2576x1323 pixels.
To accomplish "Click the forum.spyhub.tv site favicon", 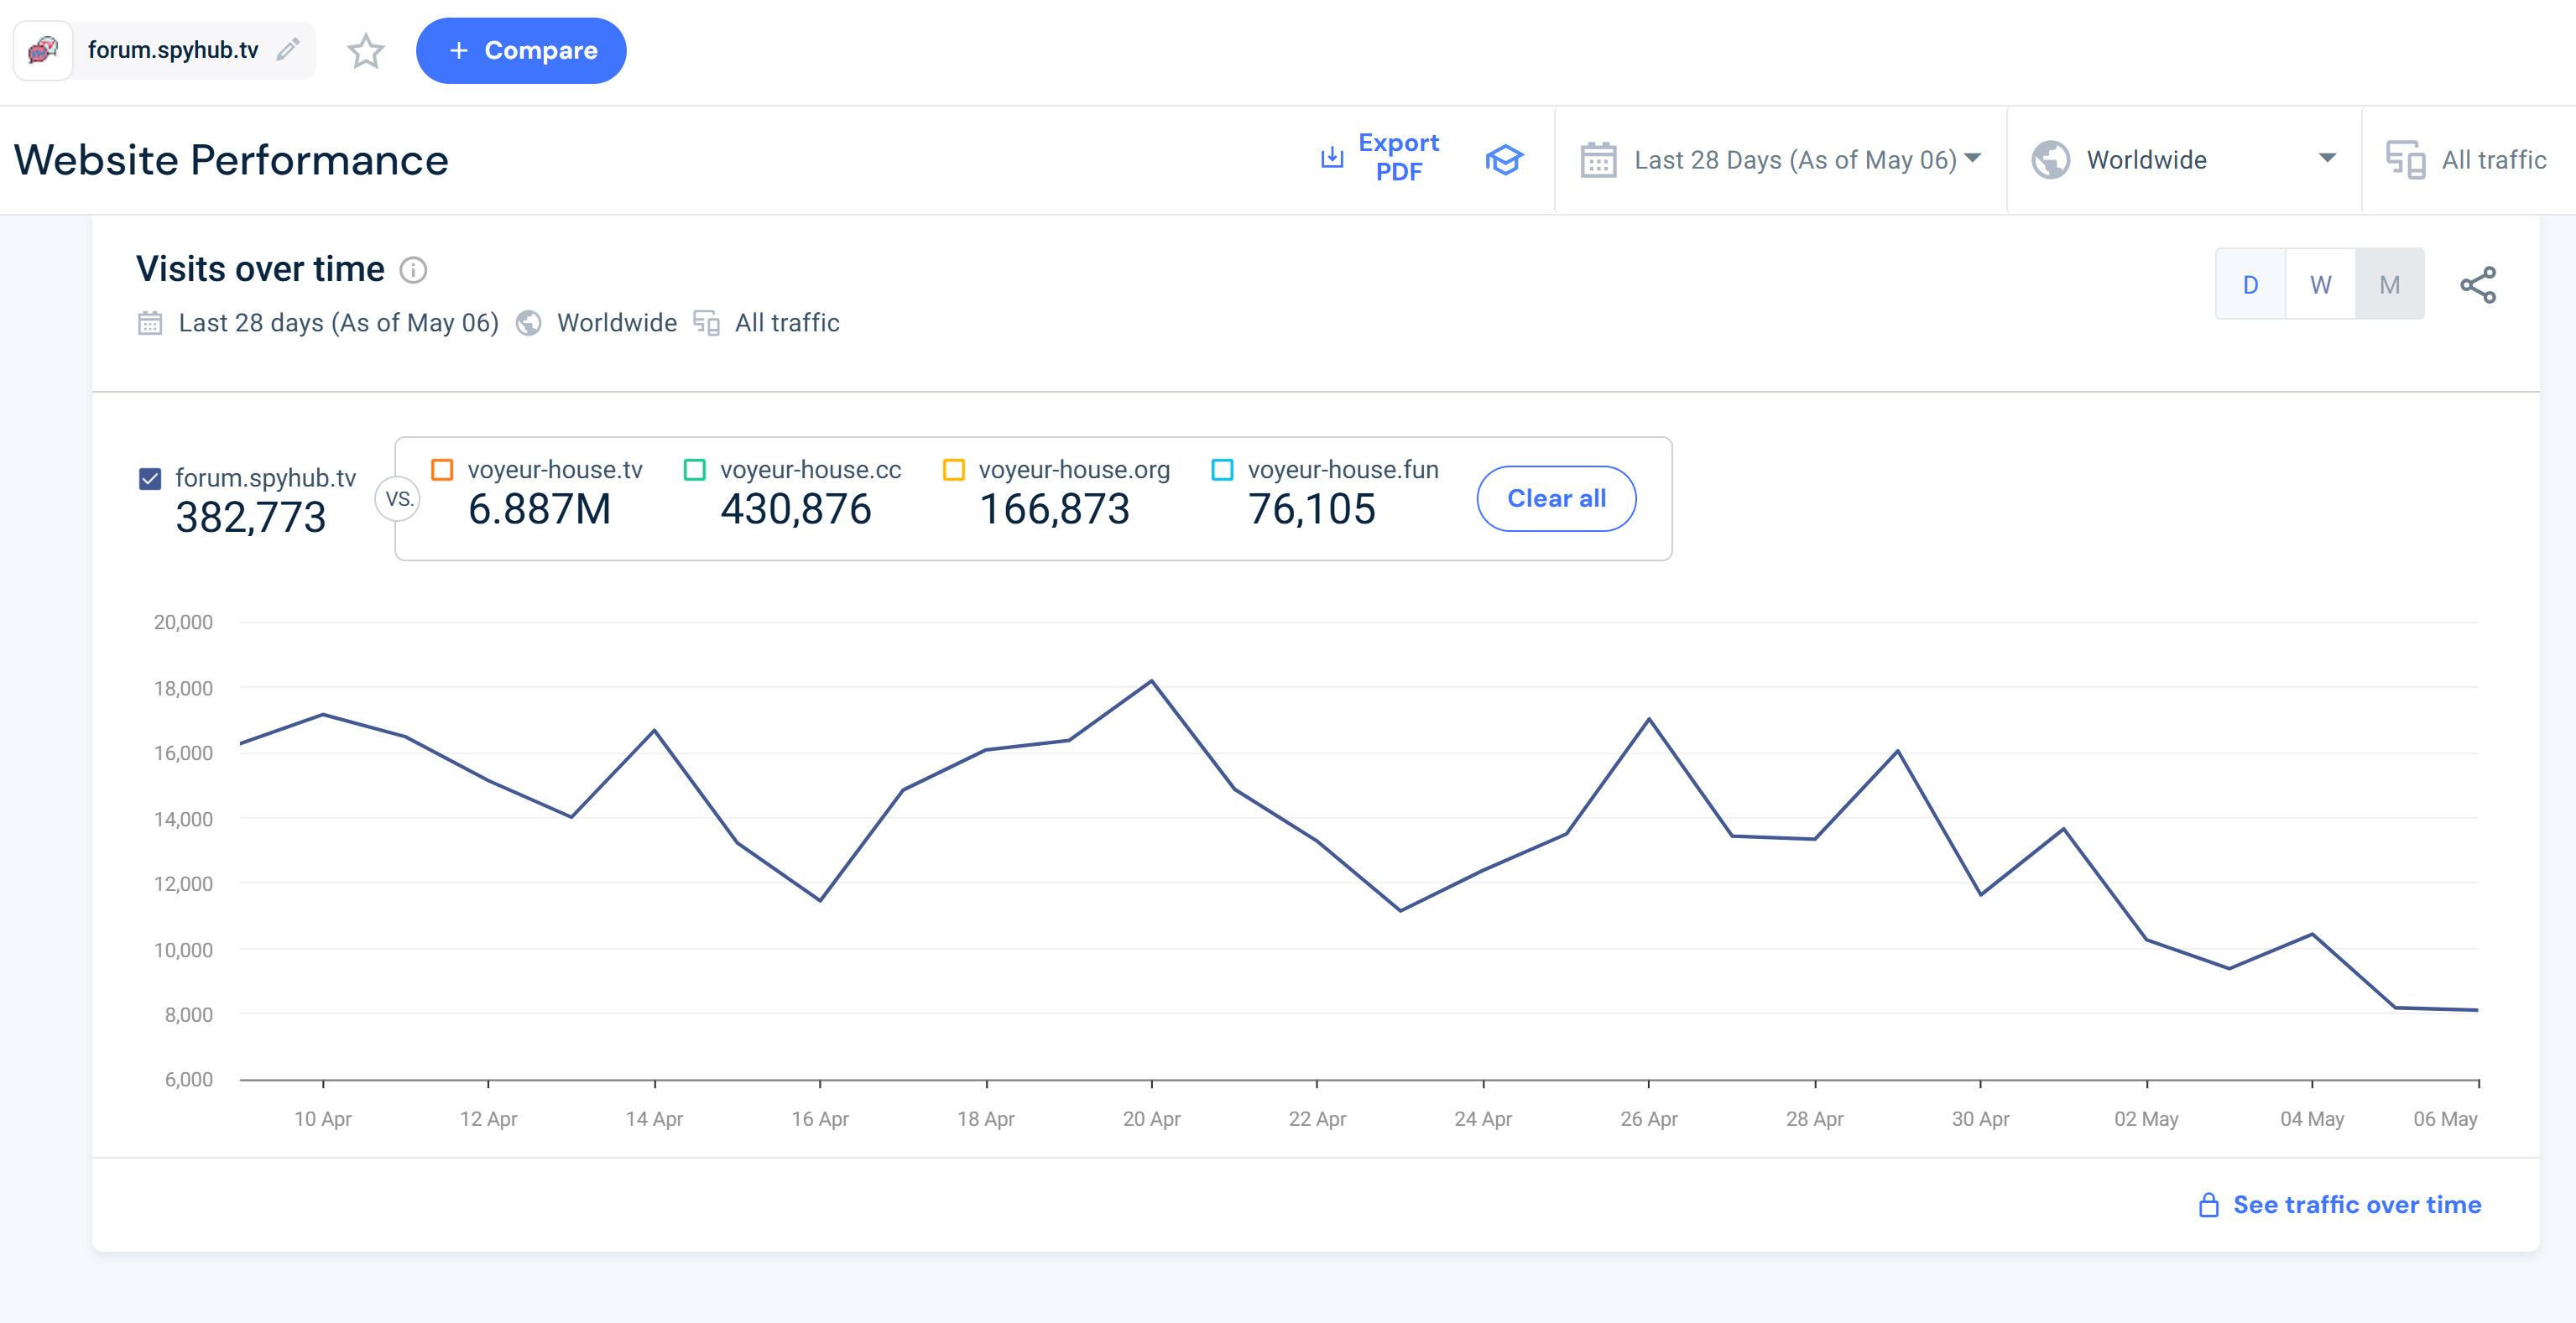I will click(x=43, y=50).
